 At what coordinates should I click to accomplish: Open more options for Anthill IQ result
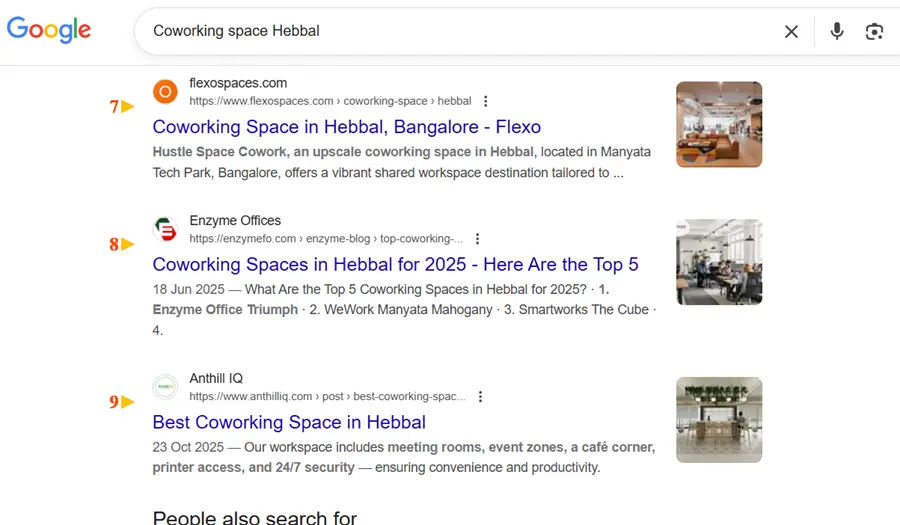(480, 397)
